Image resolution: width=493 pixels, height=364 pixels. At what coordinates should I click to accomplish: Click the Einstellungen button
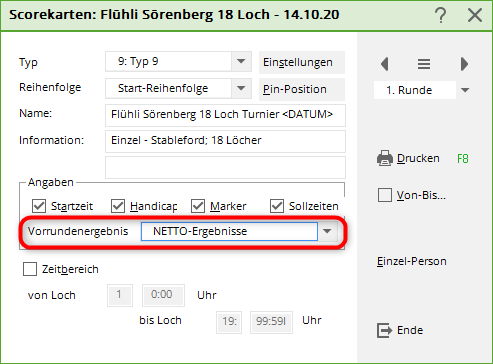(x=302, y=62)
